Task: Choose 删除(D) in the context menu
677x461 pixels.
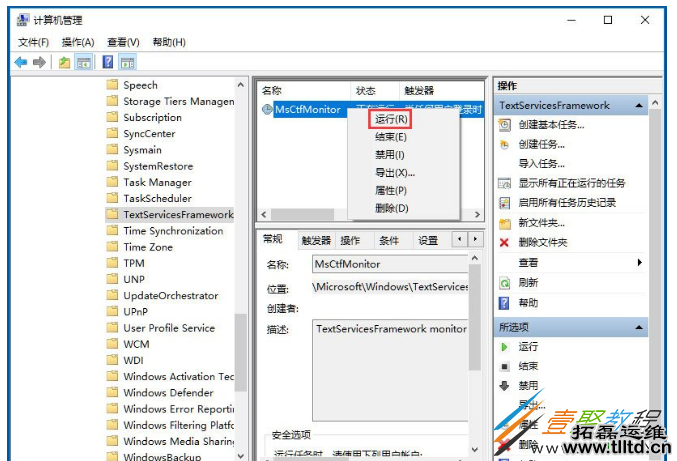Action: click(391, 208)
